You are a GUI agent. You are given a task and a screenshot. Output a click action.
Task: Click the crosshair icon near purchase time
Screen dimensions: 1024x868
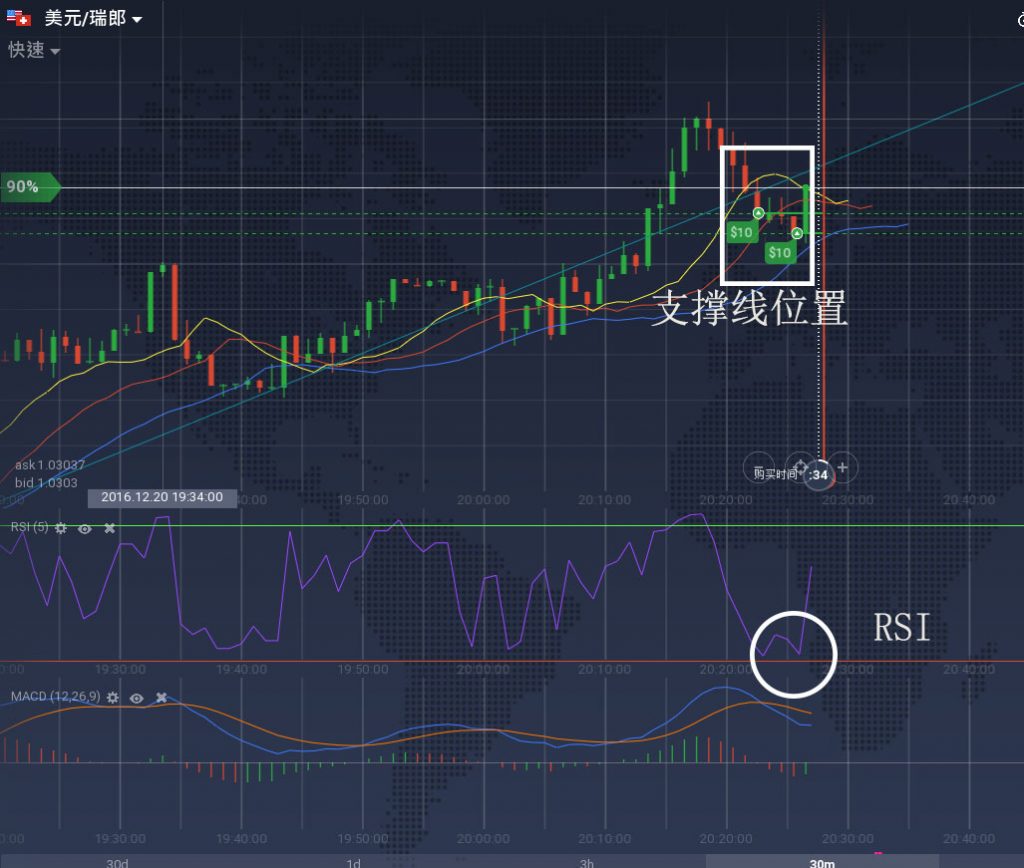point(801,467)
